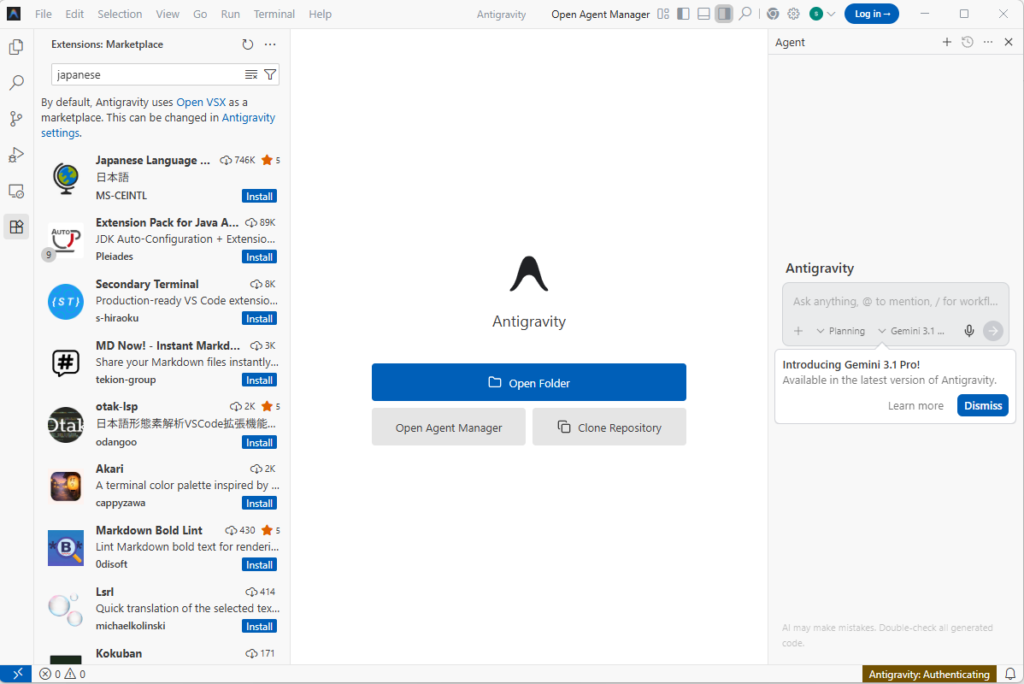Start a new agent conversation
The image size is (1024, 684).
pos(946,42)
